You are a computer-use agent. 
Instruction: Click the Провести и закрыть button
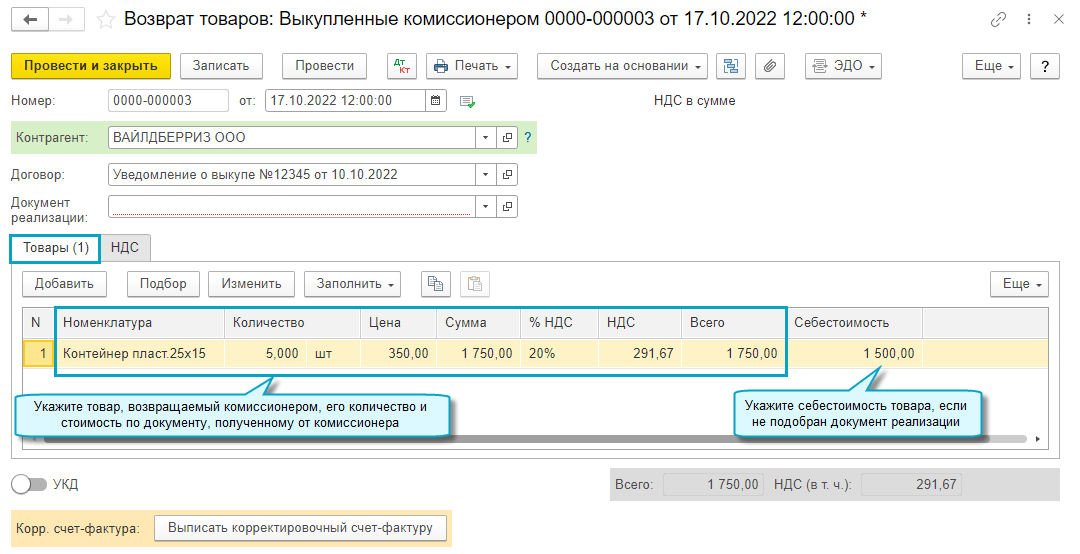(91, 66)
